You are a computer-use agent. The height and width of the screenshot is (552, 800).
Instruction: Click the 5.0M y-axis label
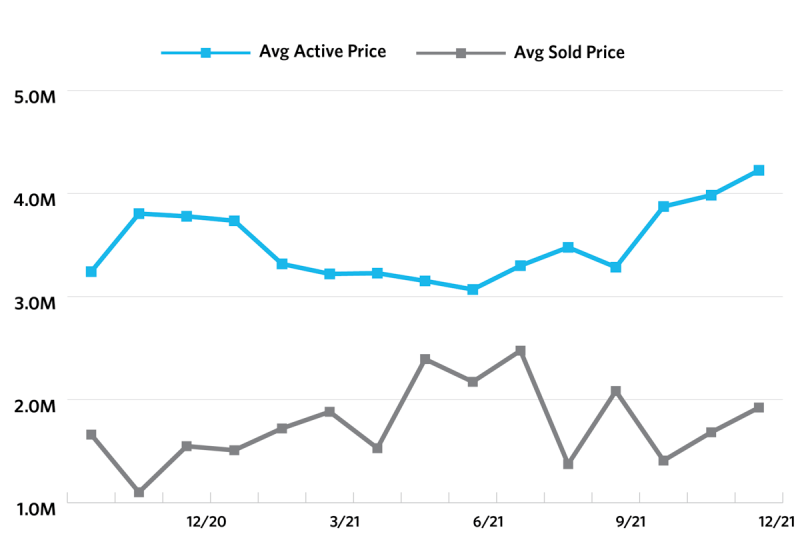tap(34, 97)
